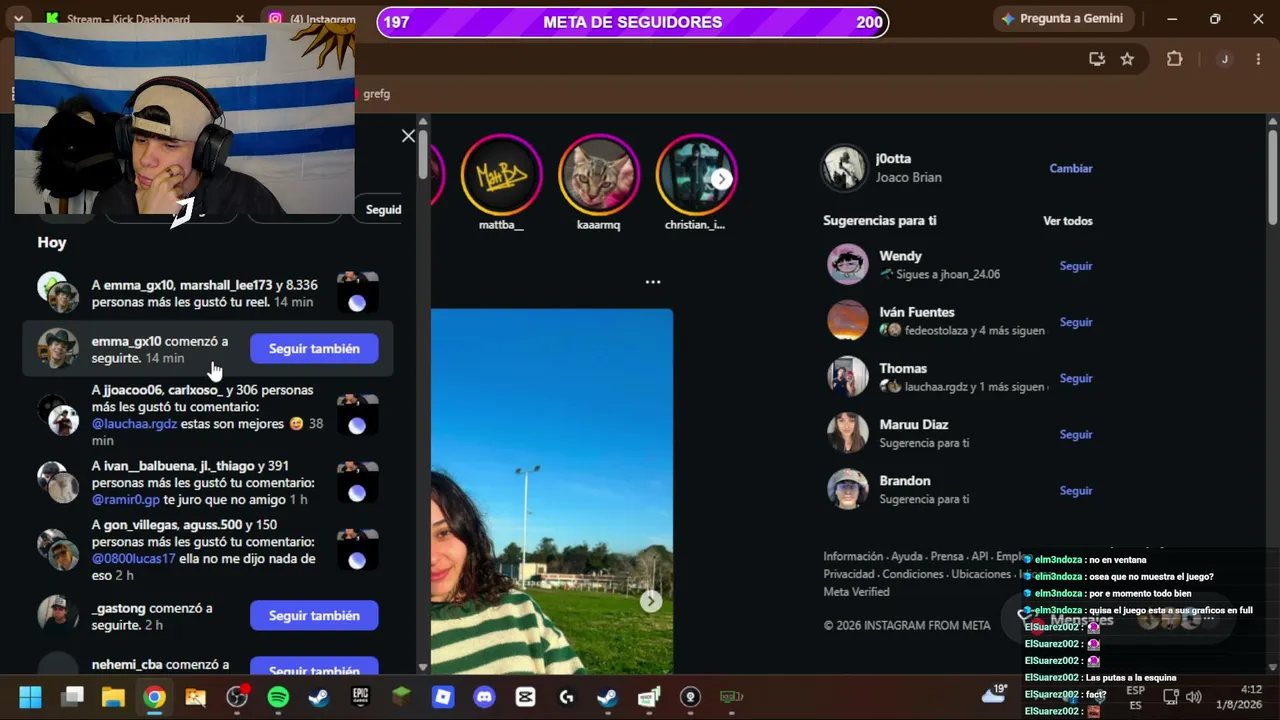The height and width of the screenshot is (720, 1280).
Task: Click install app icon in address bar
Action: point(1096,59)
